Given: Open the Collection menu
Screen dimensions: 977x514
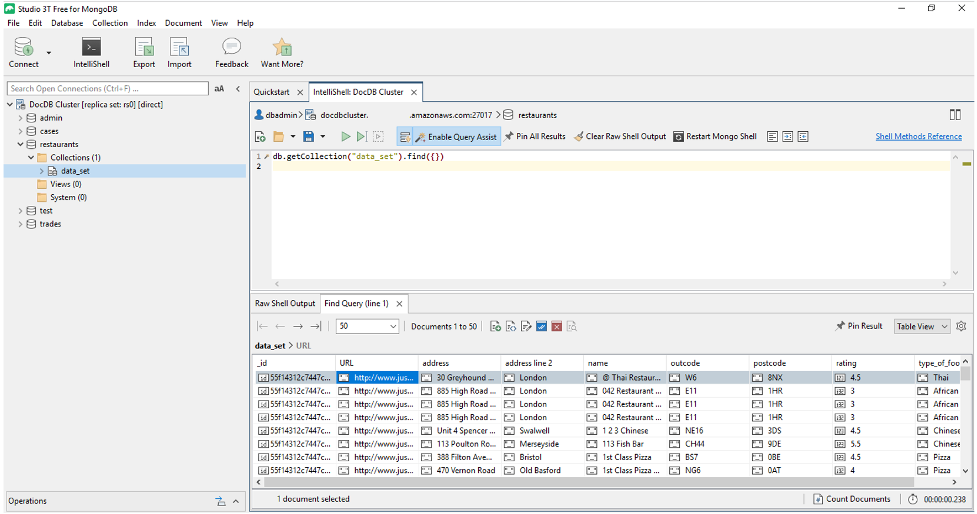Looking at the screenshot, I should point(110,23).
